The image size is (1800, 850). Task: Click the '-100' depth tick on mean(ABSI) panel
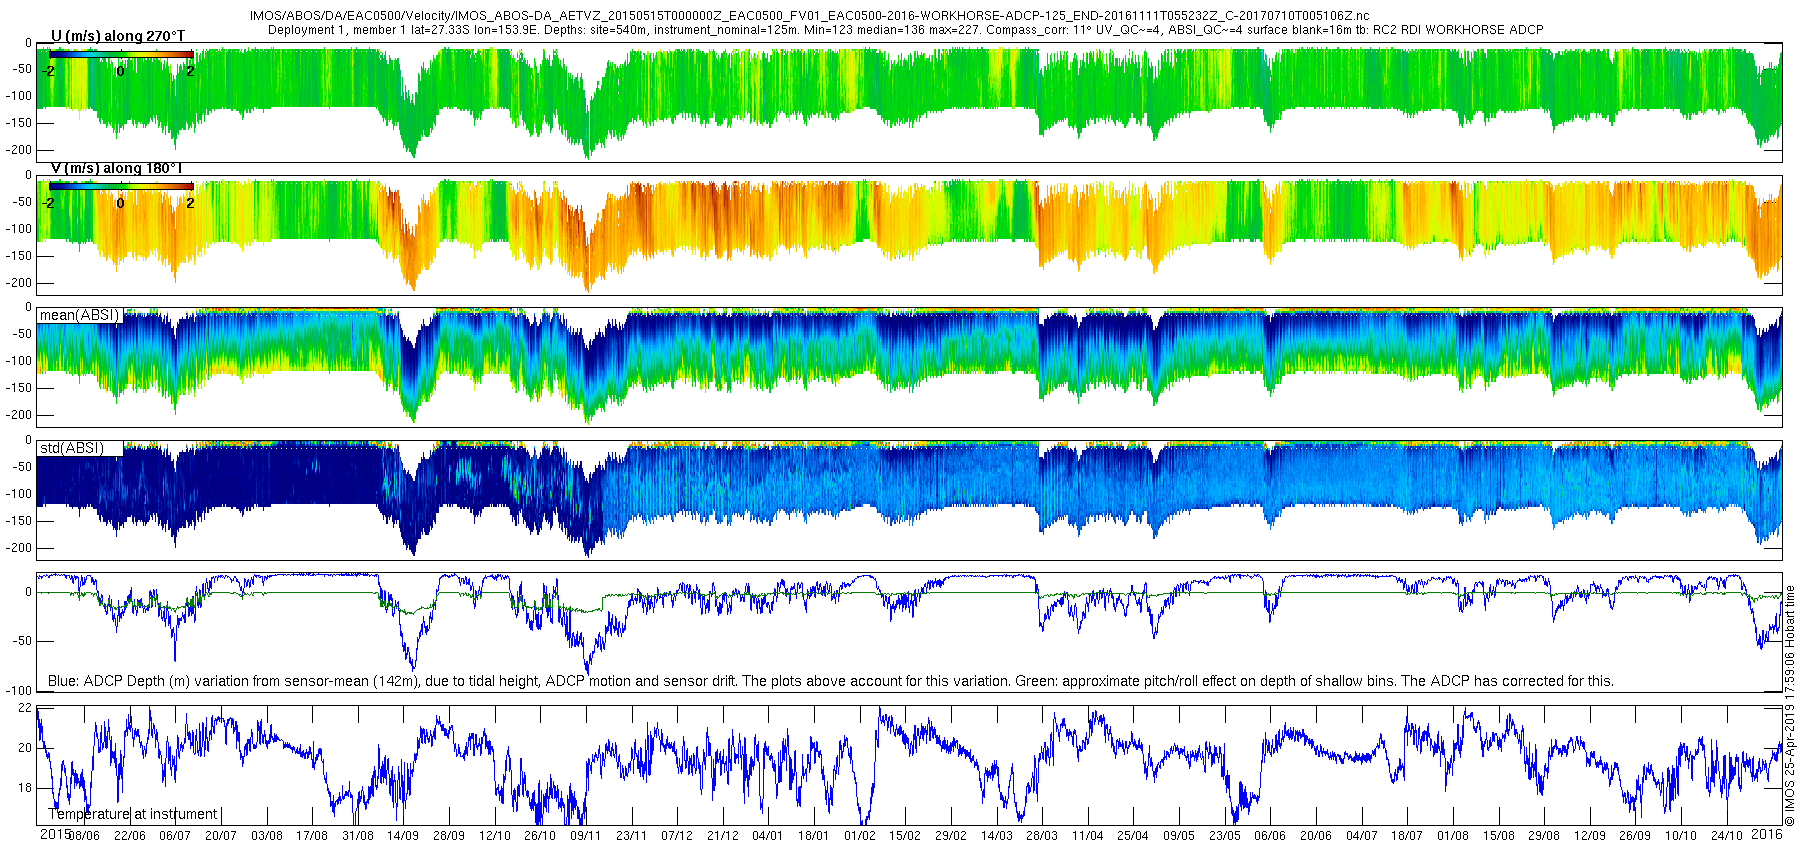[21, 361]
